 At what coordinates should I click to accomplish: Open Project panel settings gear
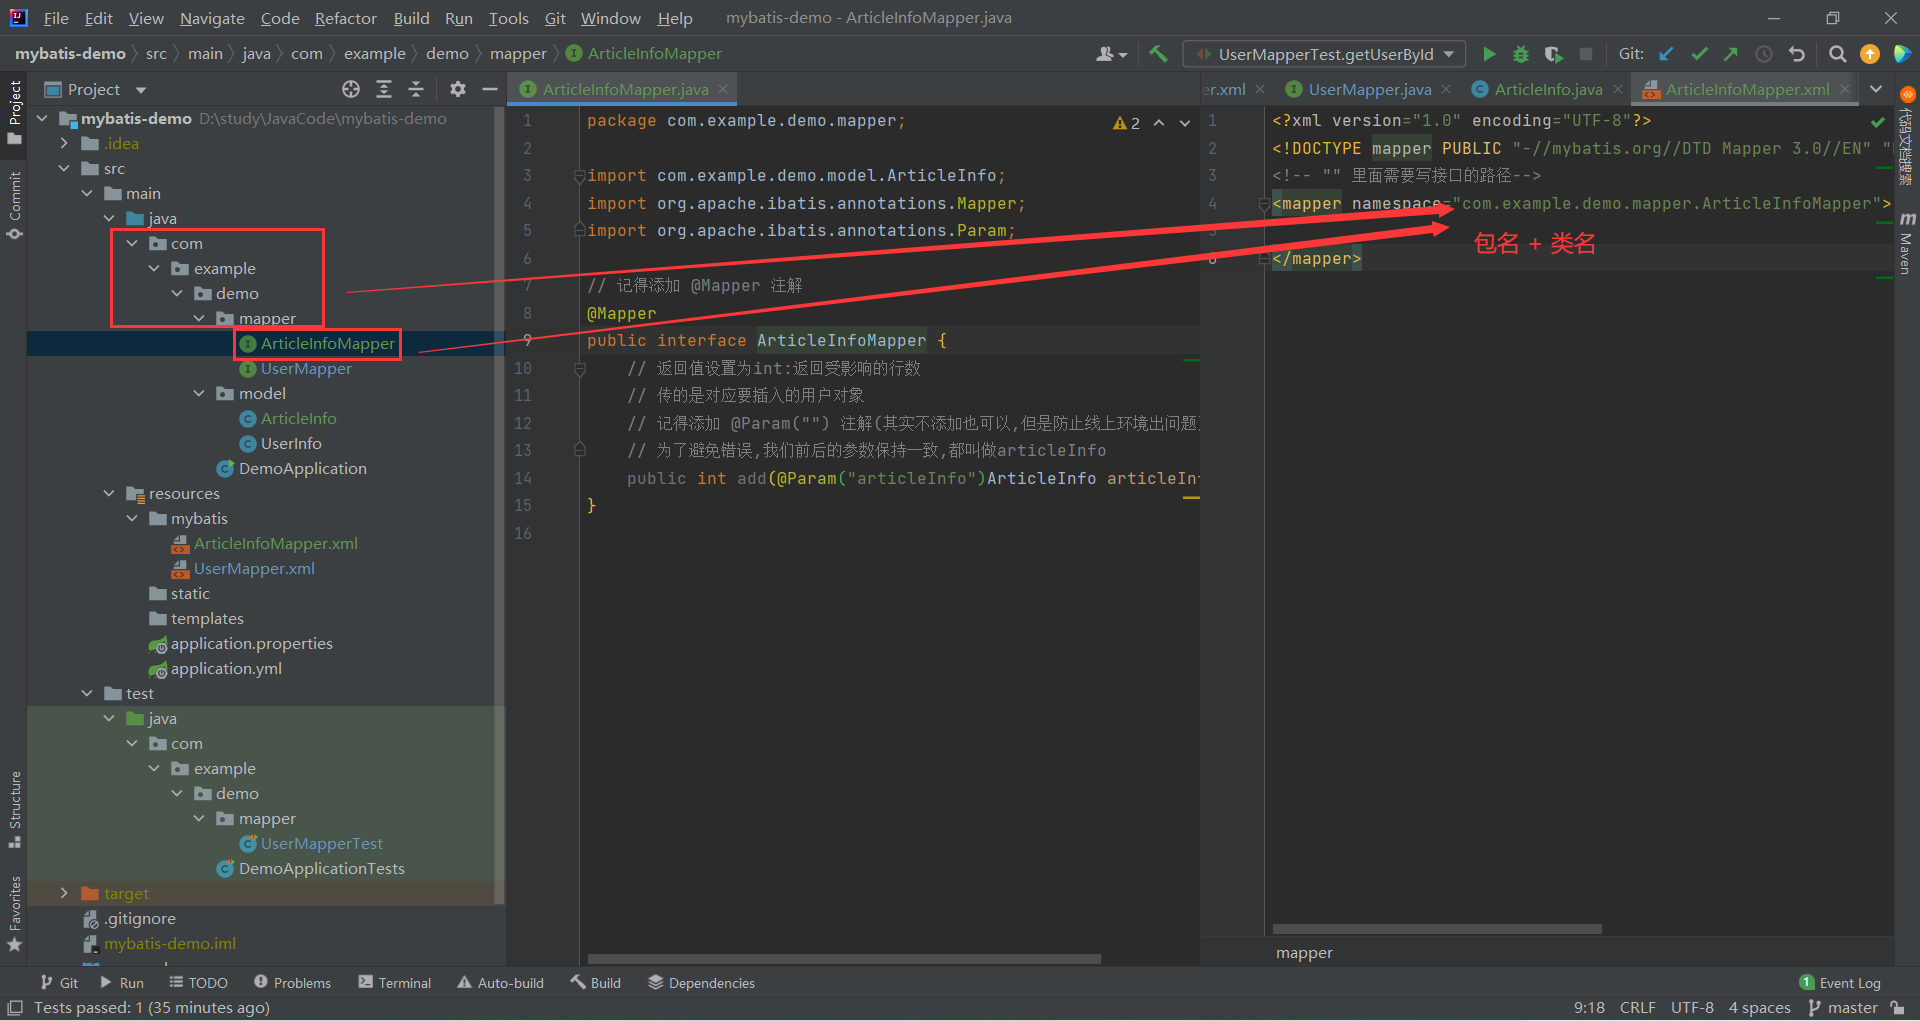458,89
